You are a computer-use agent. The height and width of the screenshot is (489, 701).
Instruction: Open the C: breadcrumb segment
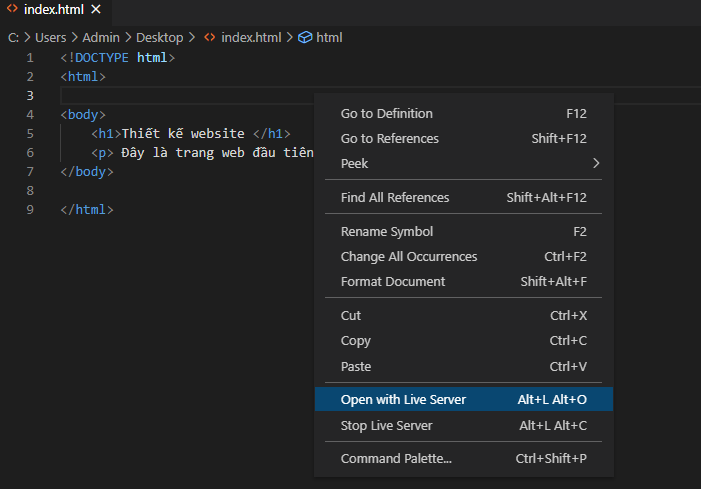[x=13, y=38]
